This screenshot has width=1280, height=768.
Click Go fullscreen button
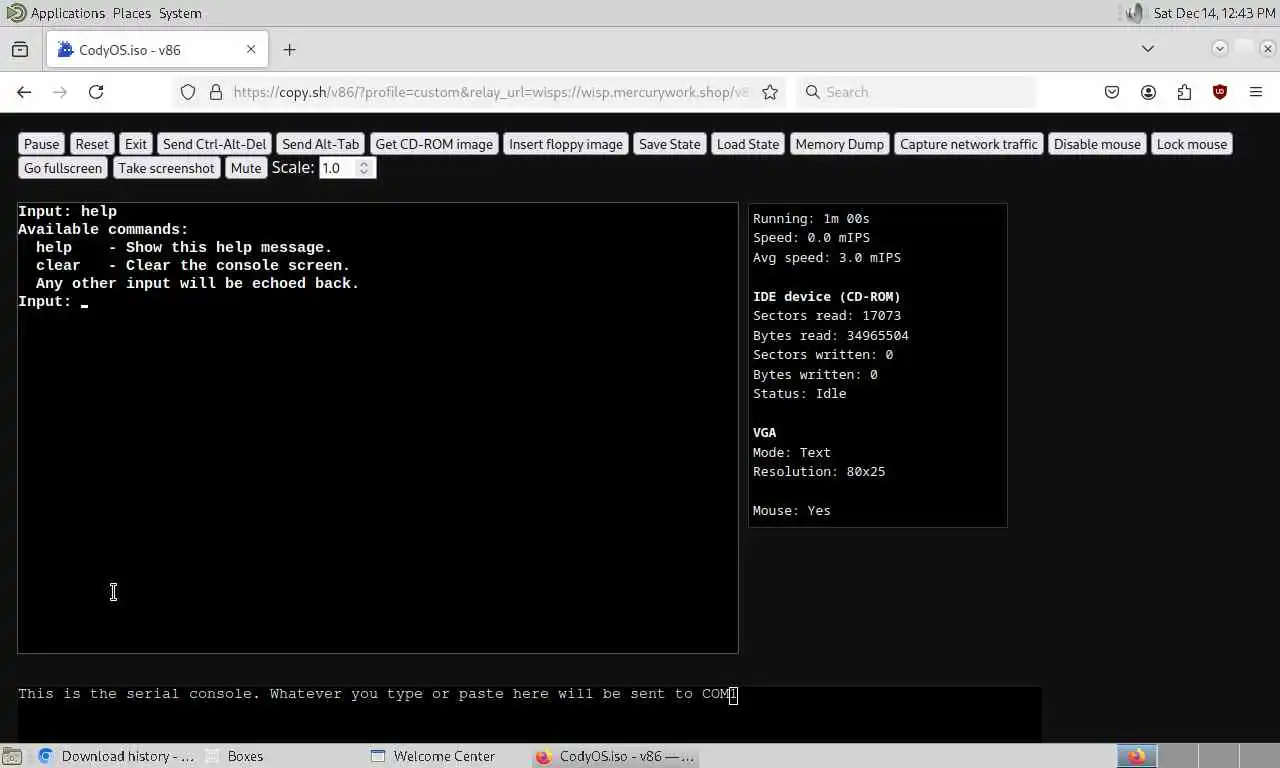tap(63, 168)
